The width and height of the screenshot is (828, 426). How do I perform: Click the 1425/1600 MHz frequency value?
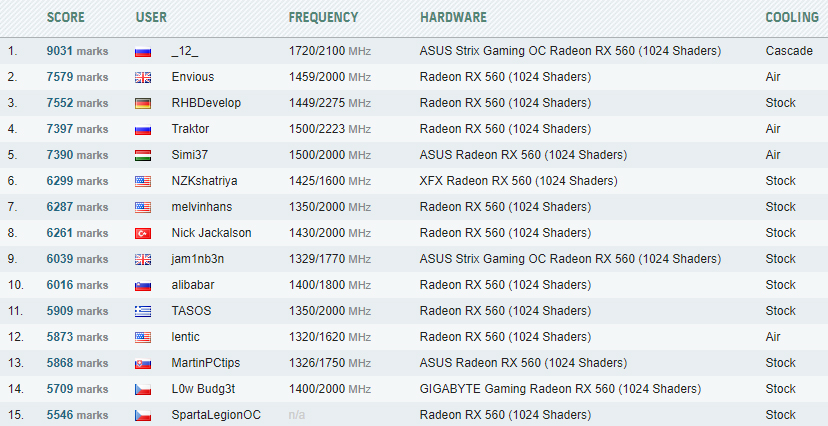click(330, 181)
